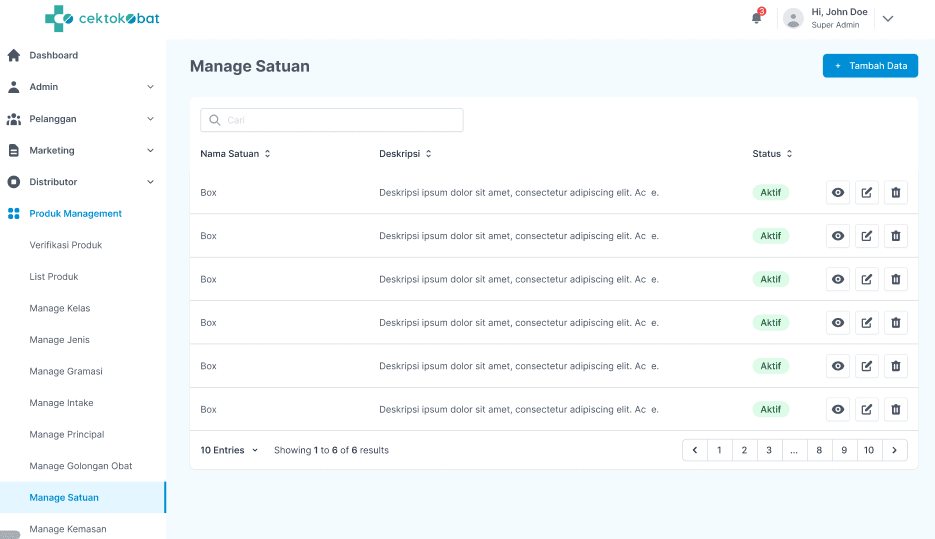
Task: Click the cektokobat logo
Action: pos(102,18)
